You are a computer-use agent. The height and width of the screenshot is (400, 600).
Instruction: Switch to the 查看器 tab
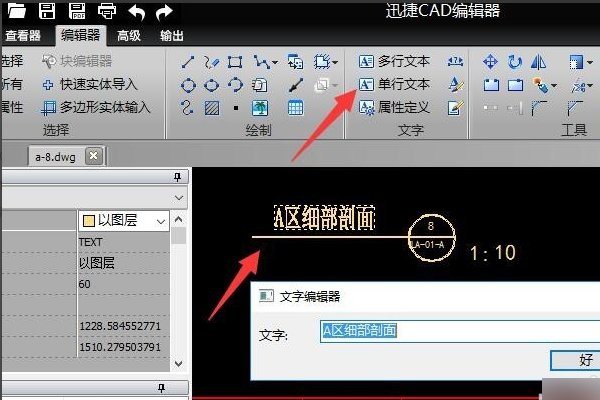[23, 36]
